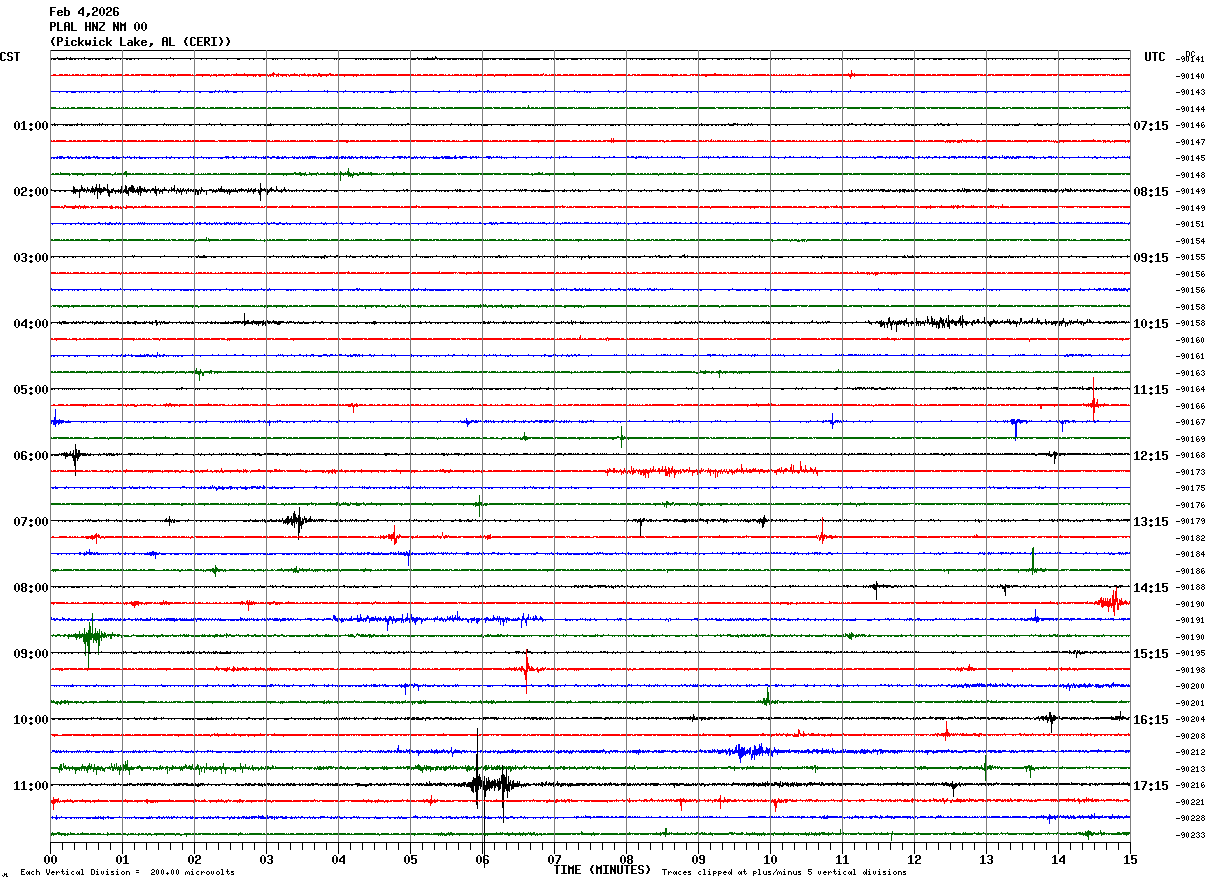Select DC offset value -90151
1210x886 pixels.
(x=1191, y=225)
